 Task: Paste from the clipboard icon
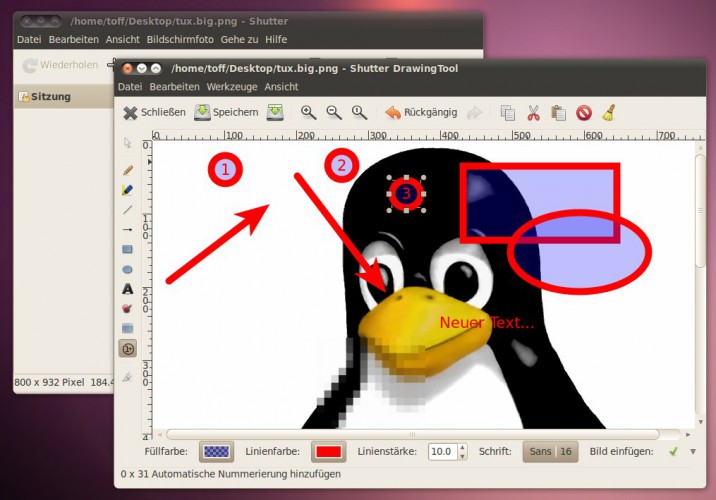tap(558, 113)
